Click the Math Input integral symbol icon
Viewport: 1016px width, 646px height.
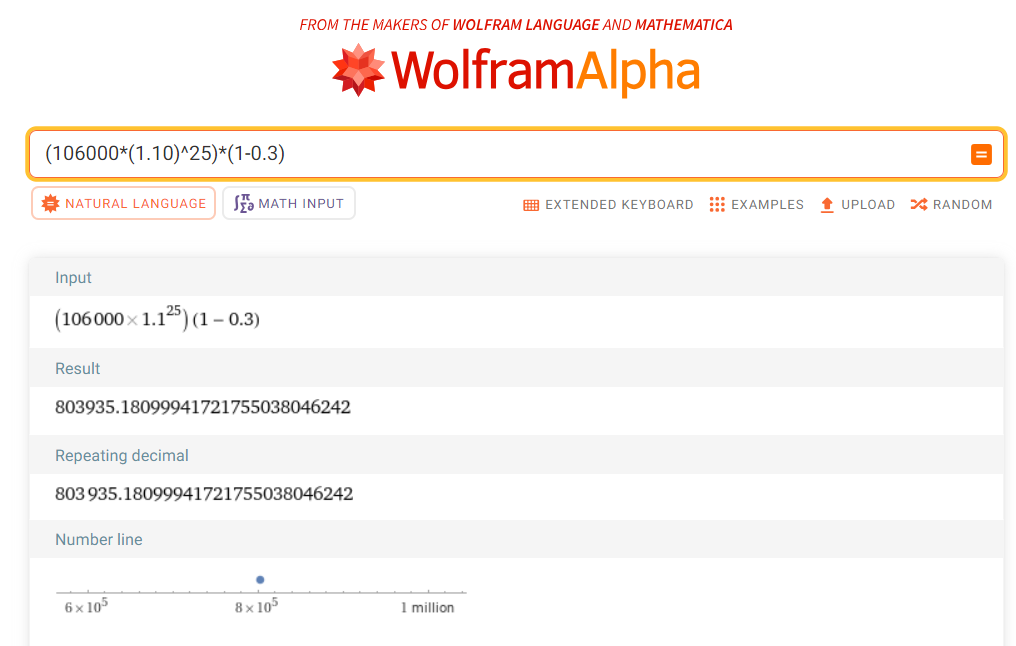[242, 204]
